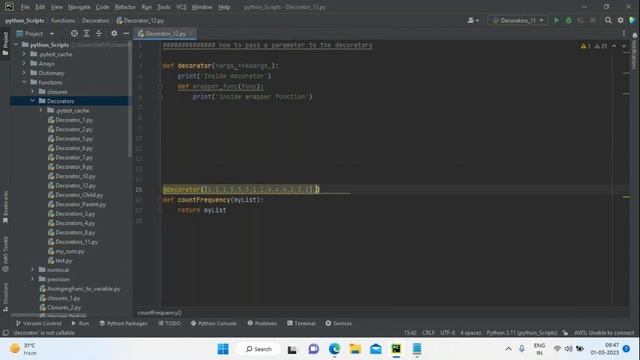This screenshot has width=640, height=360.
Task: Collapse the Decorators folder
Action: [32, 101]
